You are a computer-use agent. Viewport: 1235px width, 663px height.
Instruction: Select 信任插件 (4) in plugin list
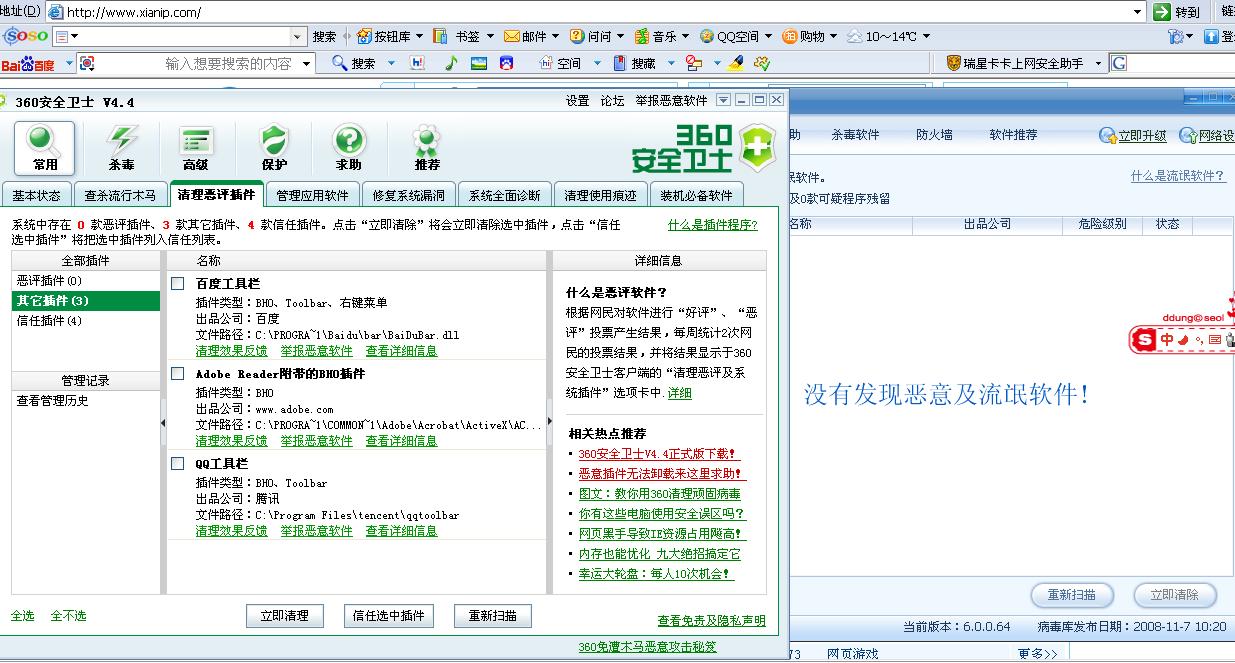tap(86, 321)
